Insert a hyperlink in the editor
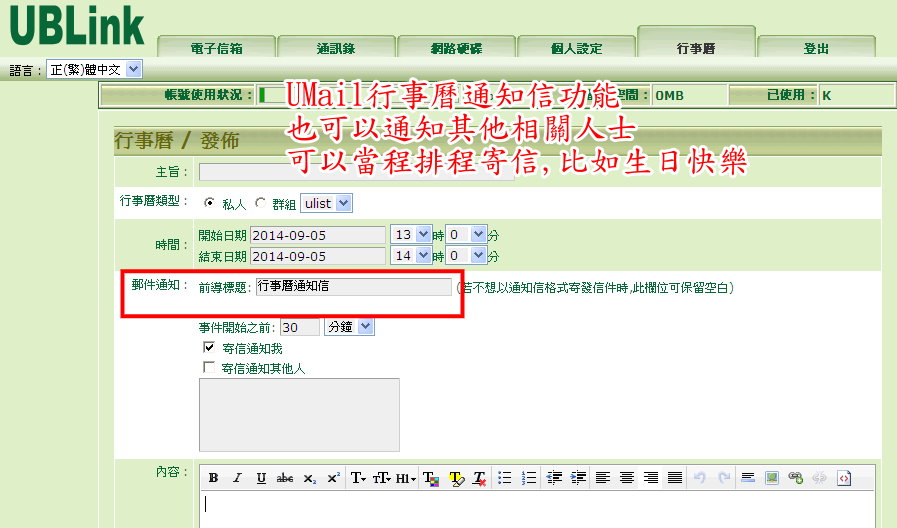 [x=796, y=478]
